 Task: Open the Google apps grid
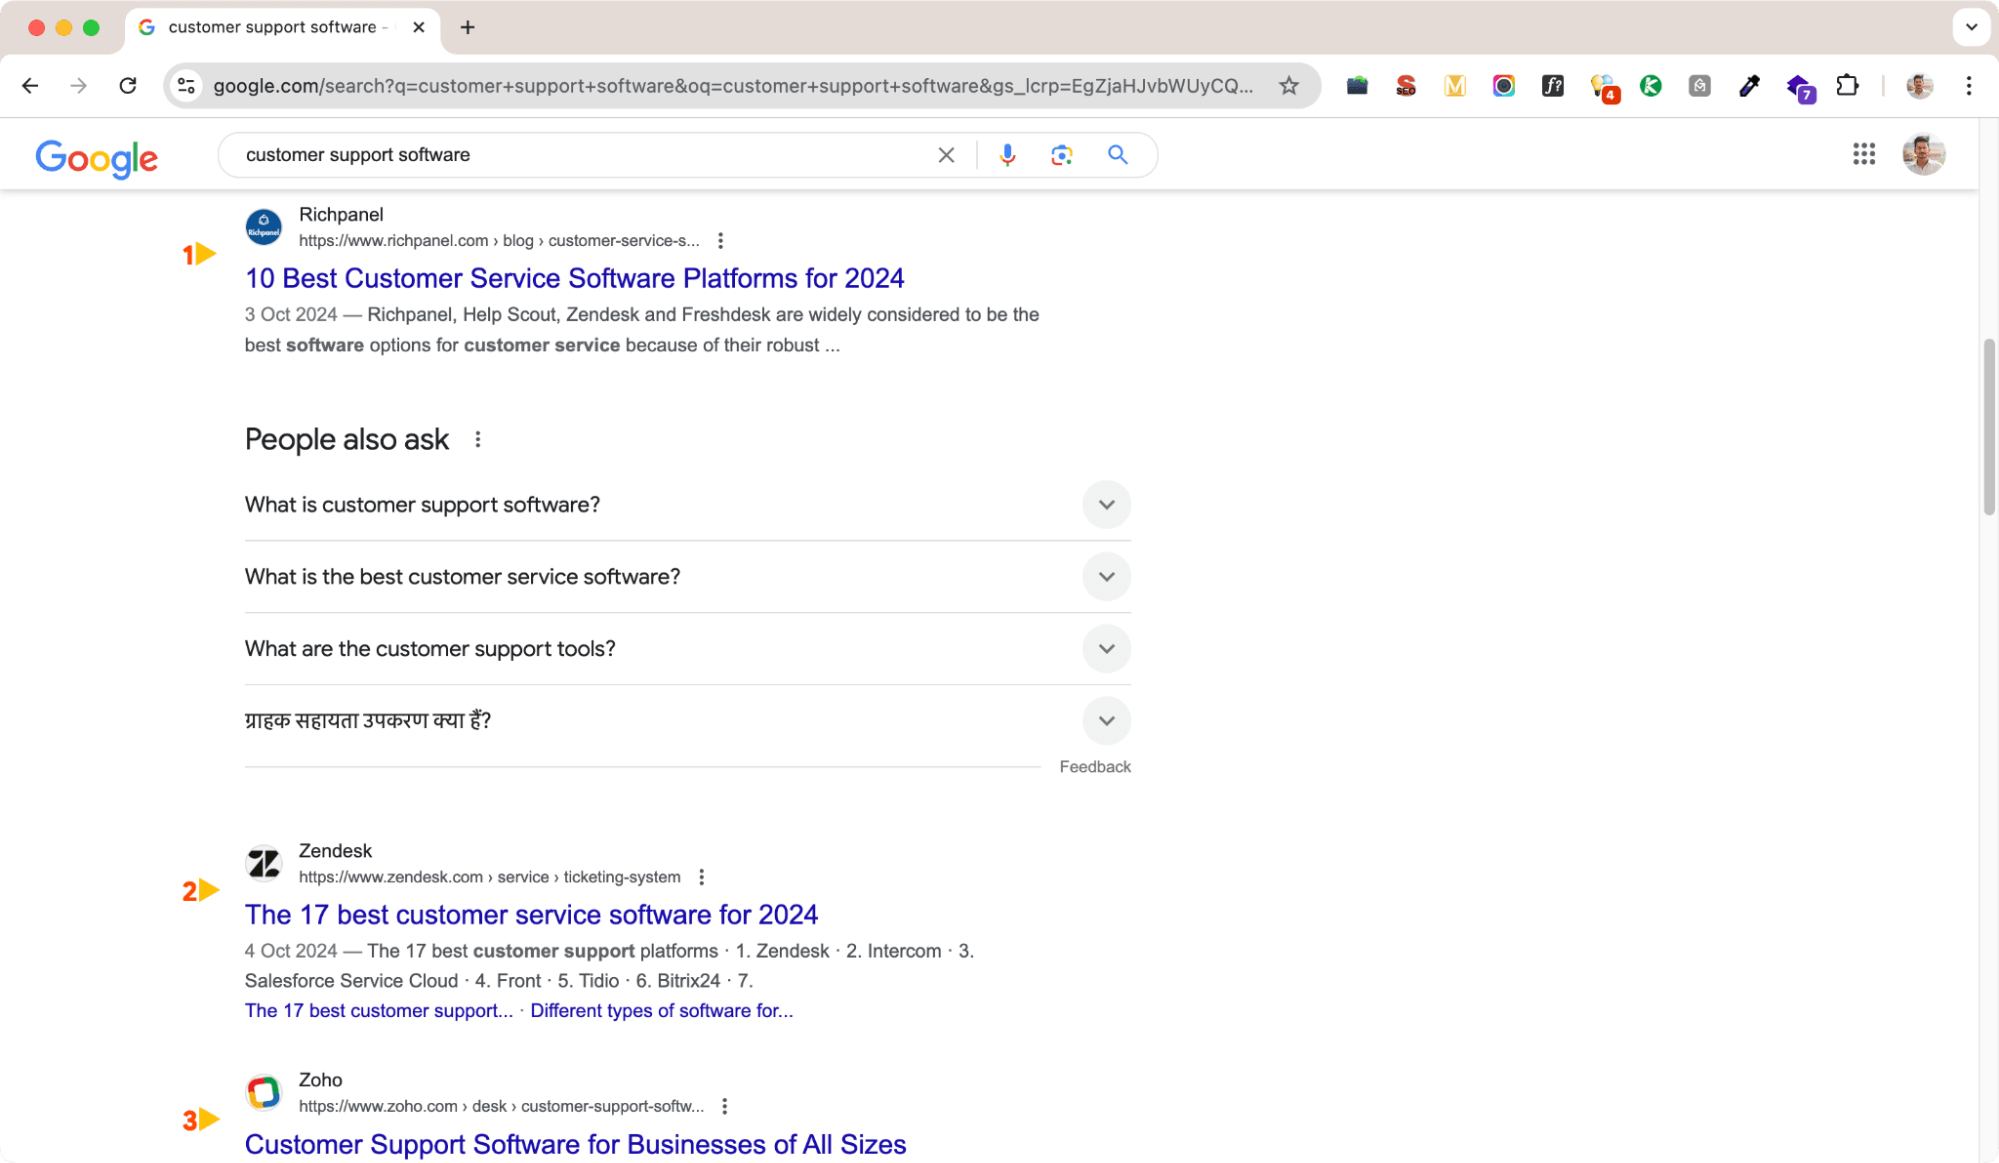coord(1864,154)
